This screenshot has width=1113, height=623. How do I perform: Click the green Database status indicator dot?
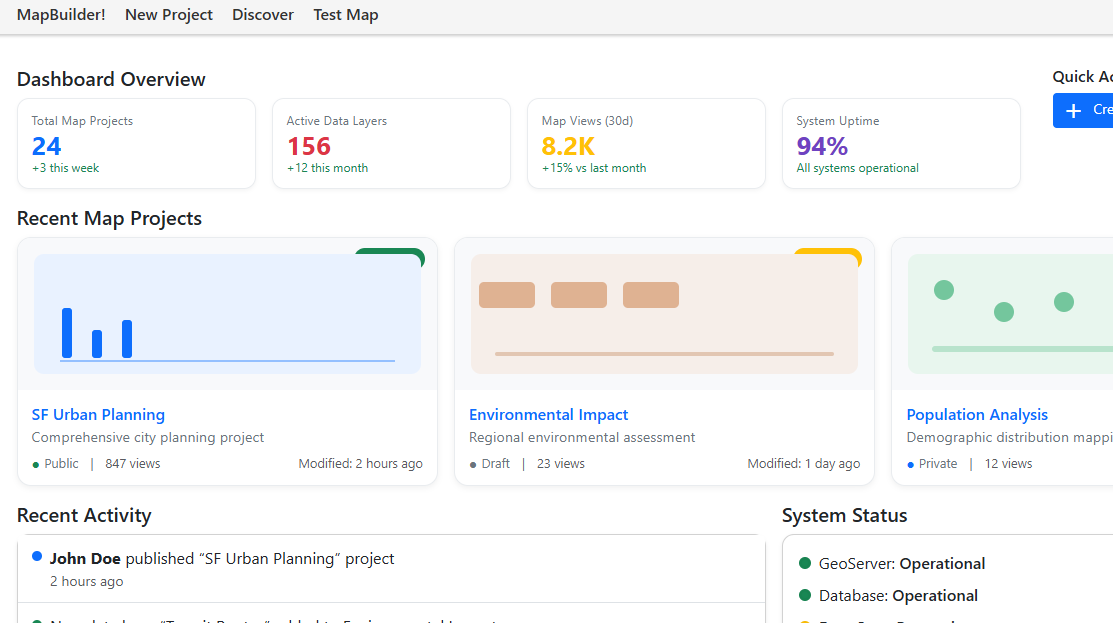click(x=804, y=595)
